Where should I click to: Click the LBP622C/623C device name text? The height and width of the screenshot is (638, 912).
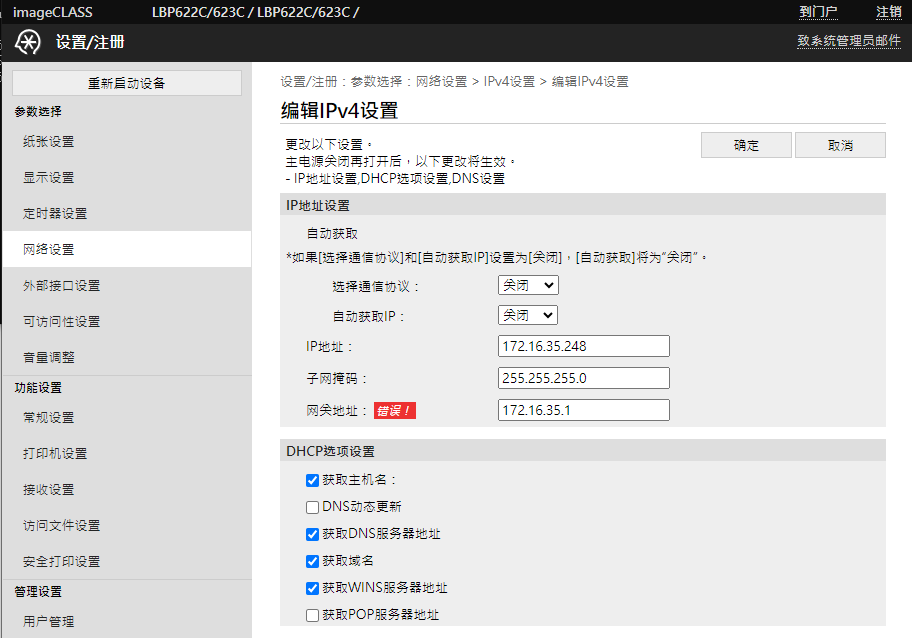256,12
